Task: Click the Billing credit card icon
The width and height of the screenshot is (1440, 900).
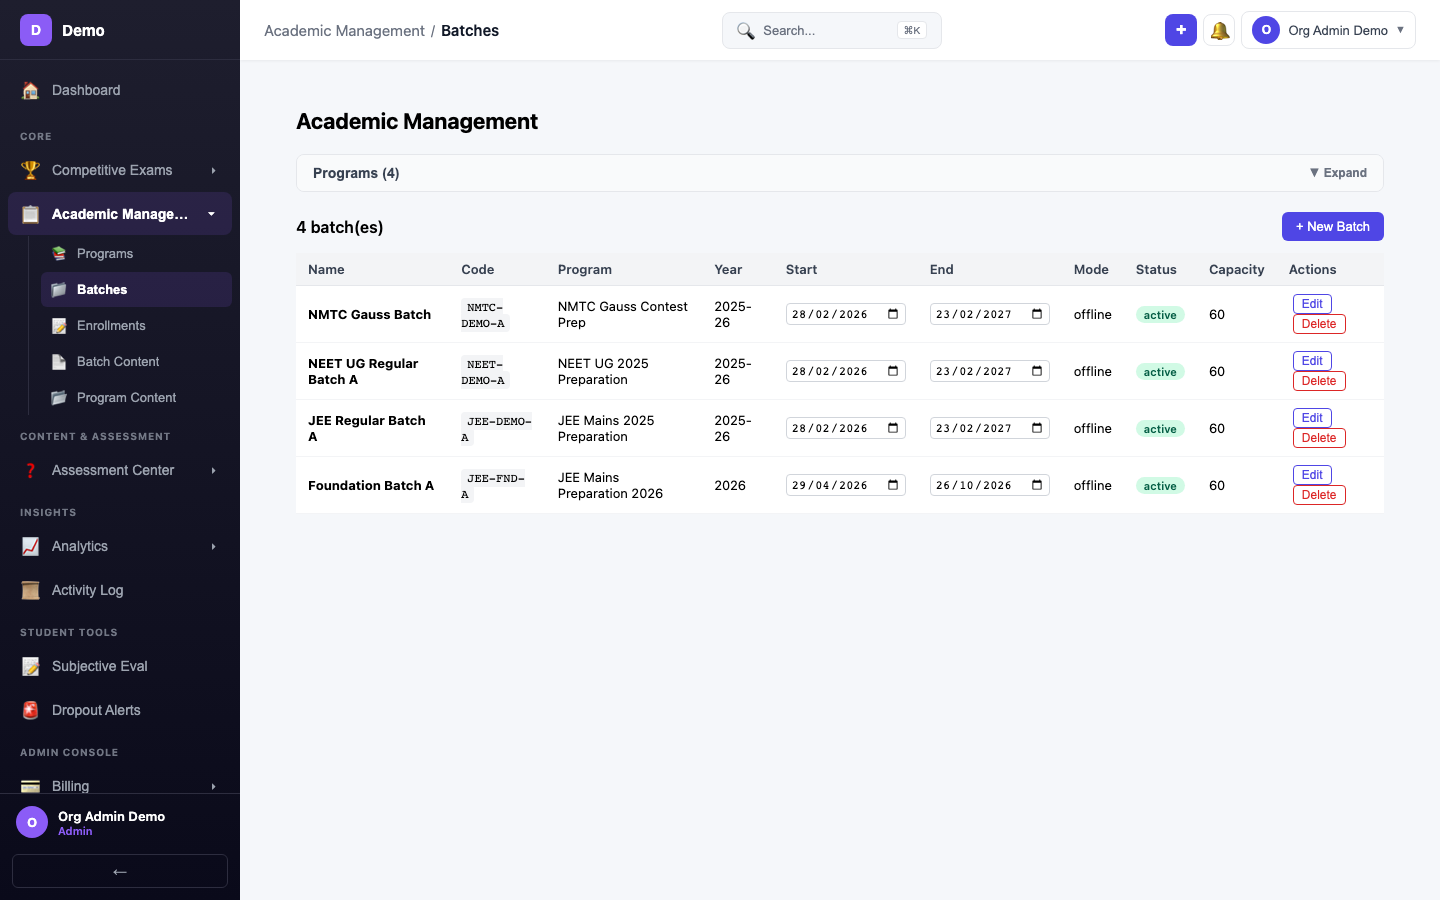Action: (31, 786)
